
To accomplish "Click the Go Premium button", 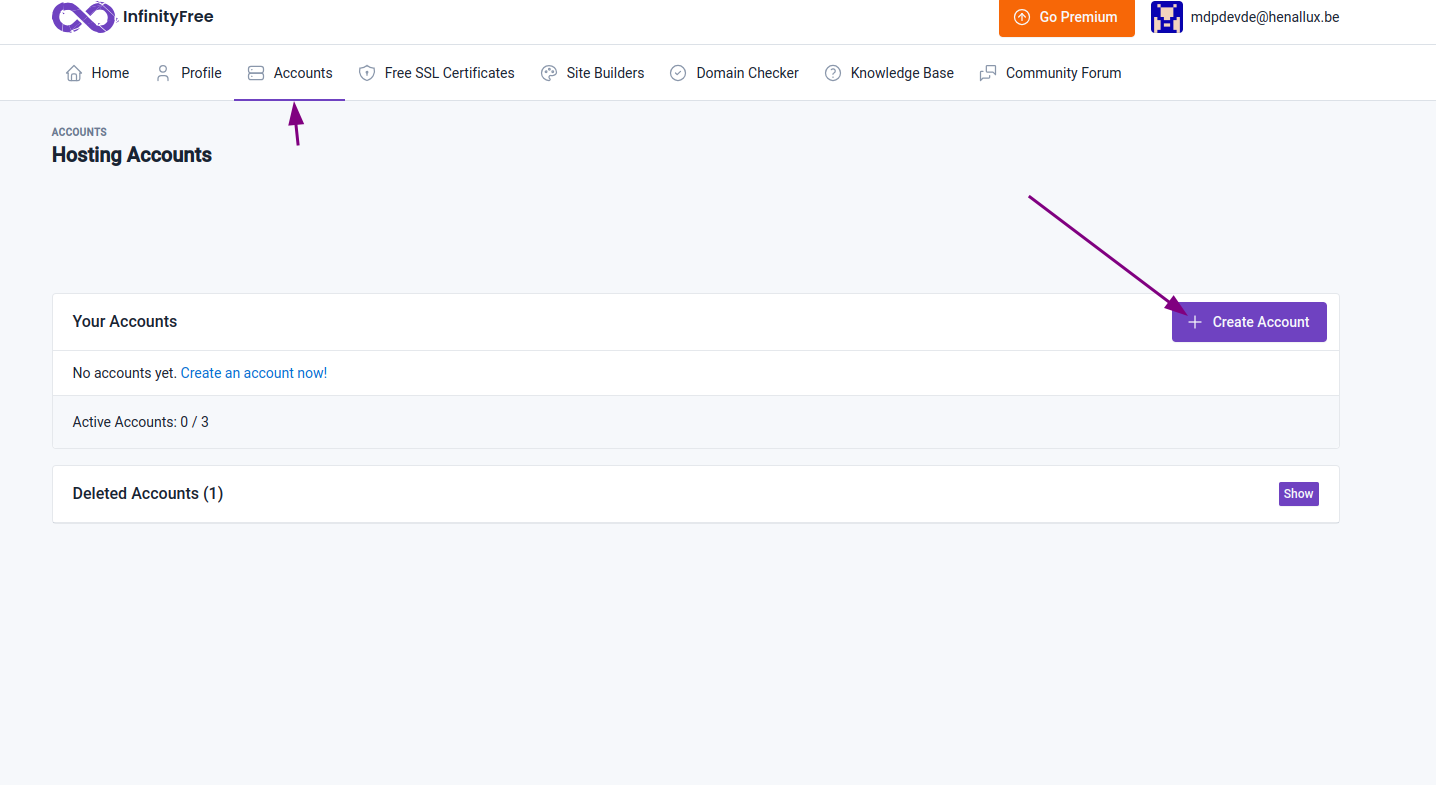I will coord(1066,17).
